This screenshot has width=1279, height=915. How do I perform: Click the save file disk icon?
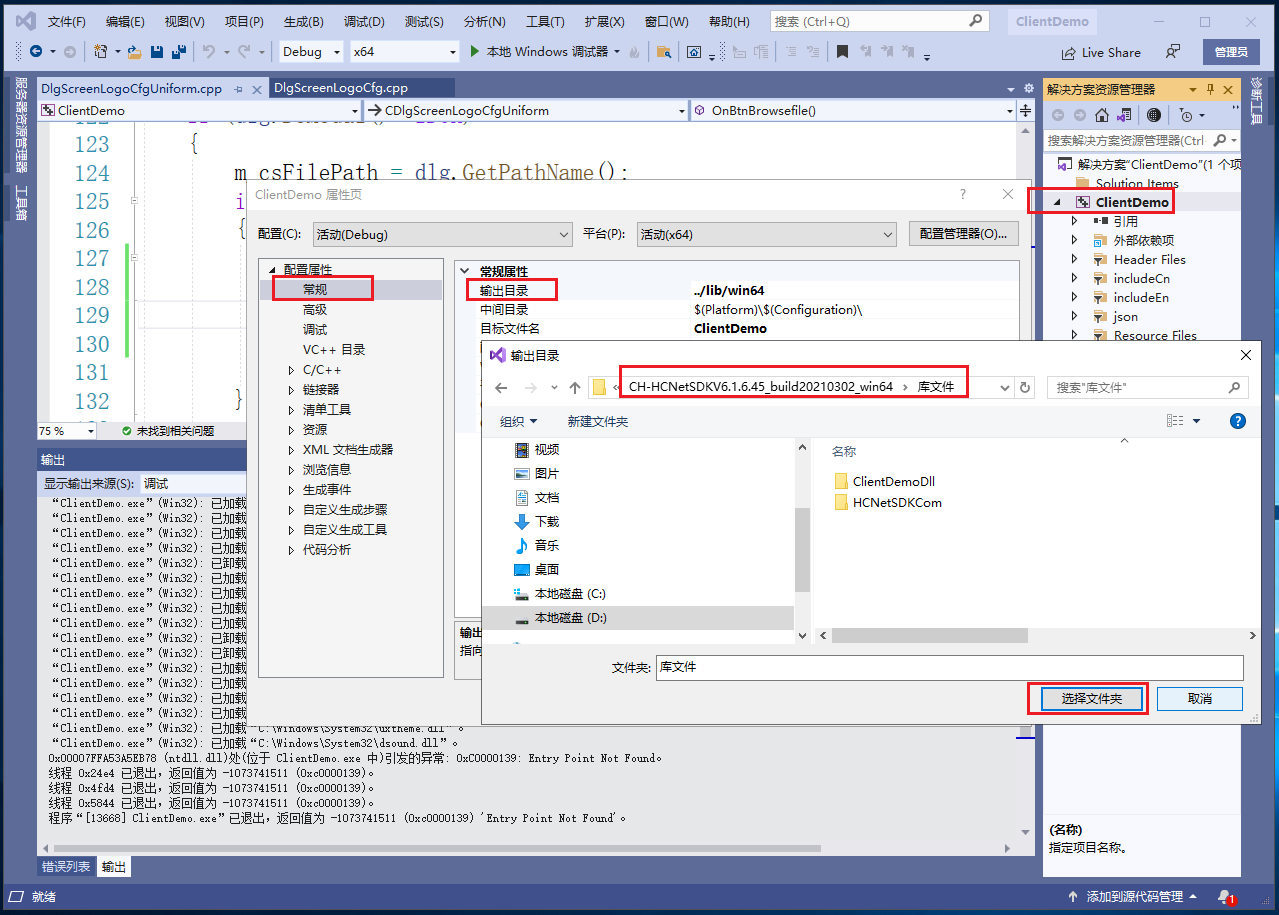[x=157, y=51]
